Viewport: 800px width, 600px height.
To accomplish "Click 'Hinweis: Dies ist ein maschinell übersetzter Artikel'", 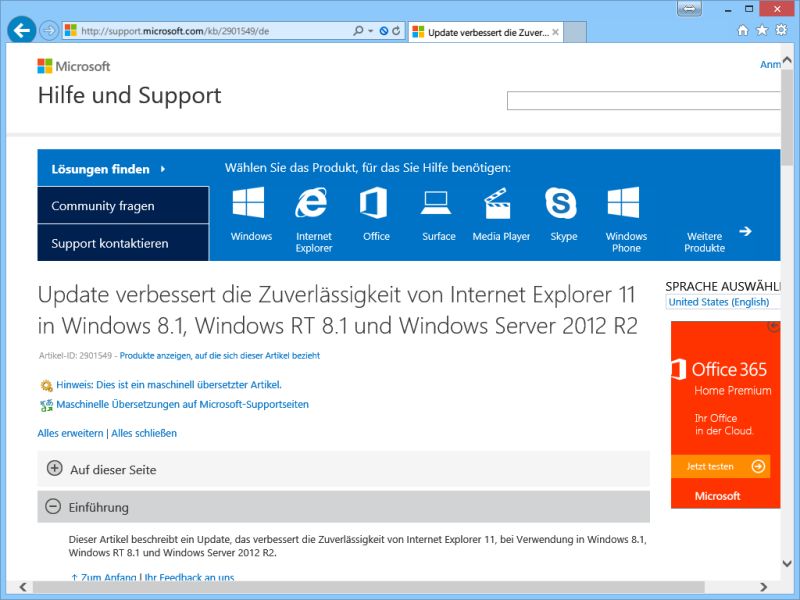I will pos(169,385).
